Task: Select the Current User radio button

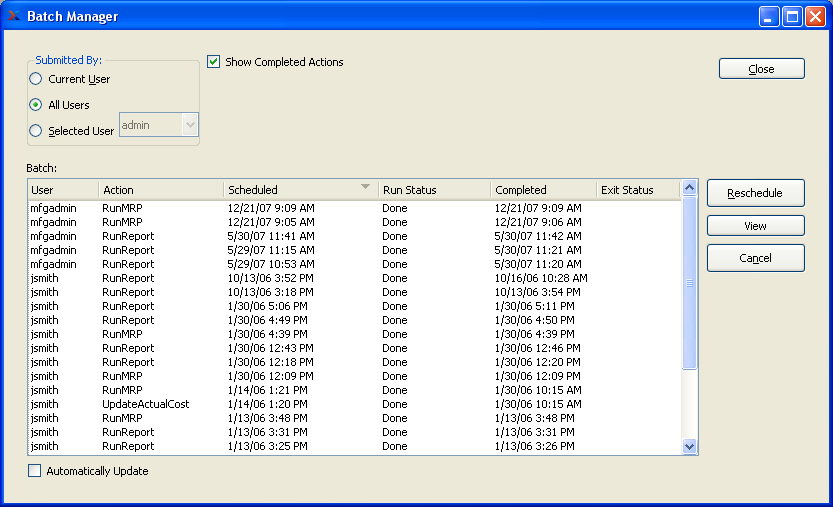Action: tap(36, 79)
